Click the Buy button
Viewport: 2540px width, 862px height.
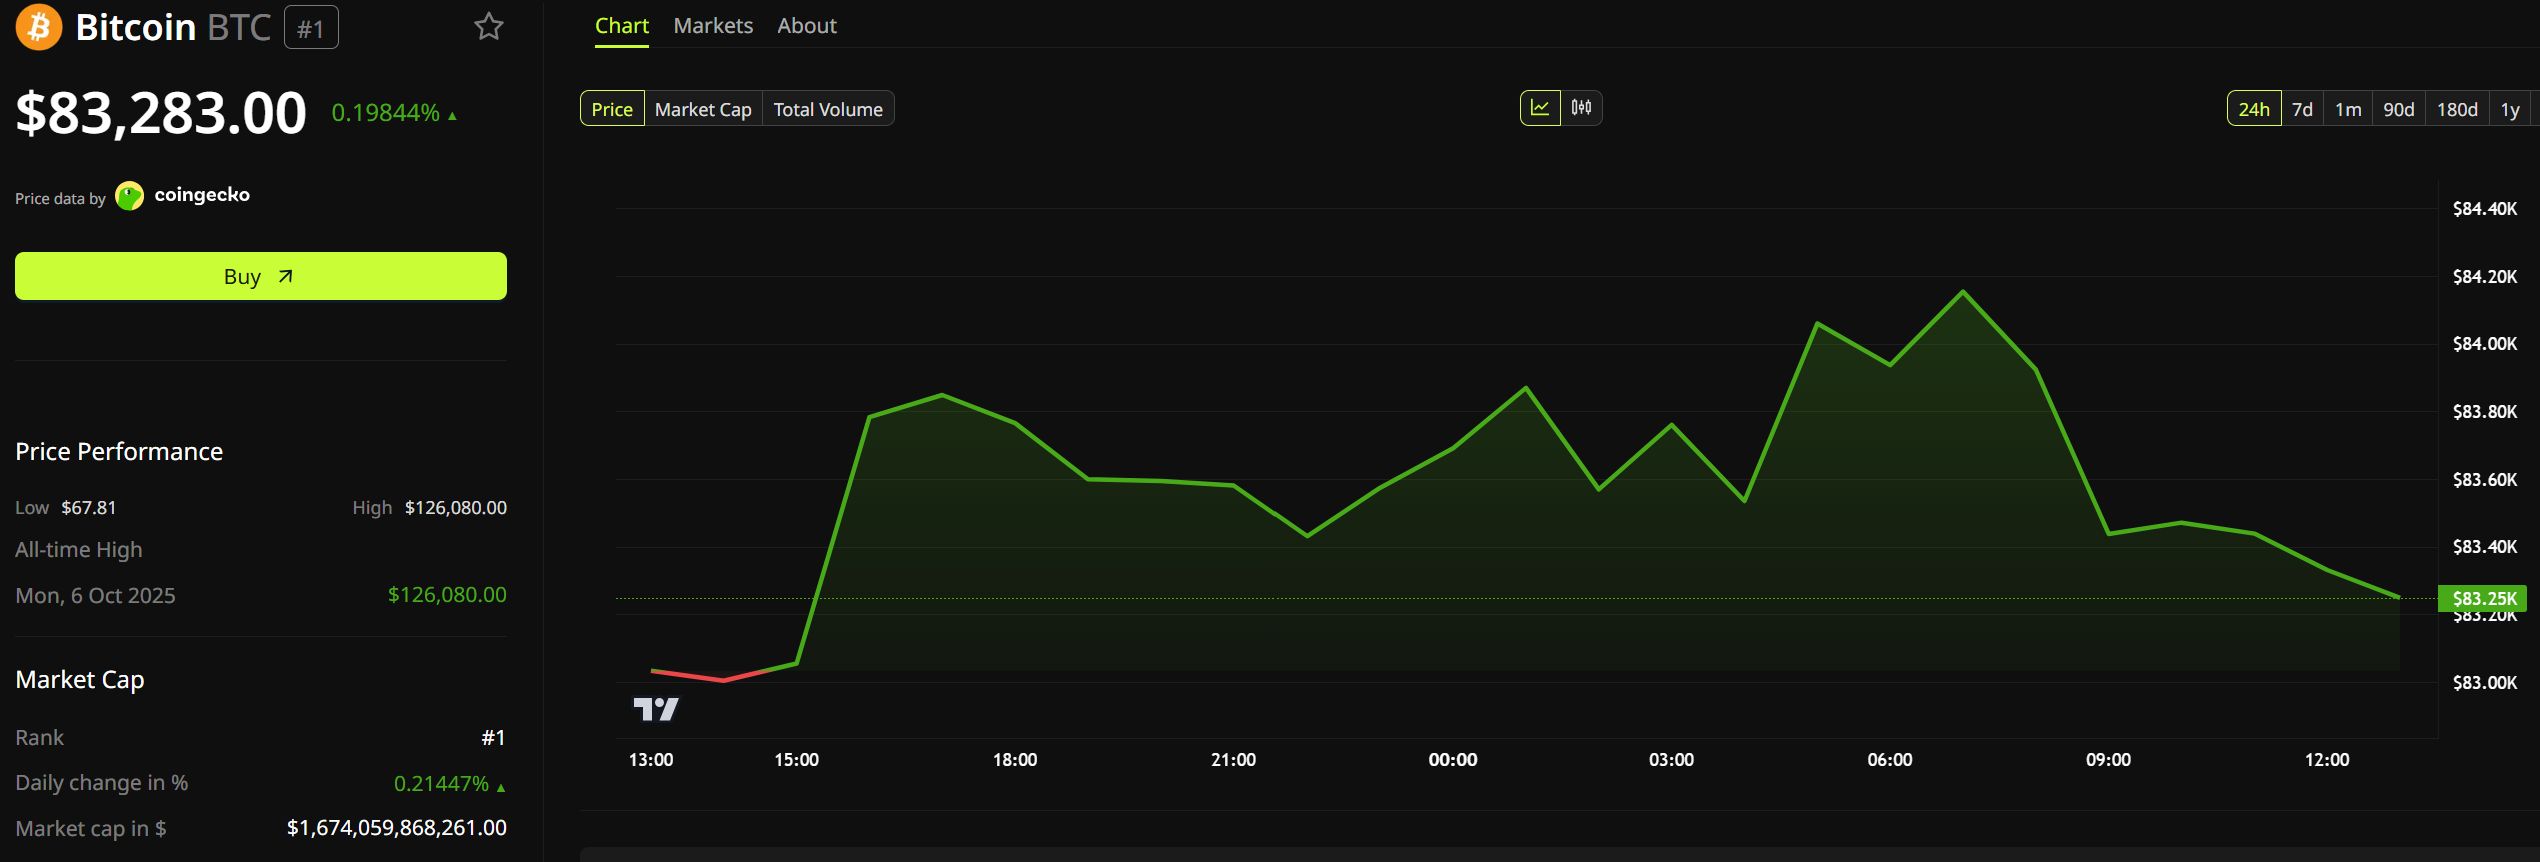261,276
